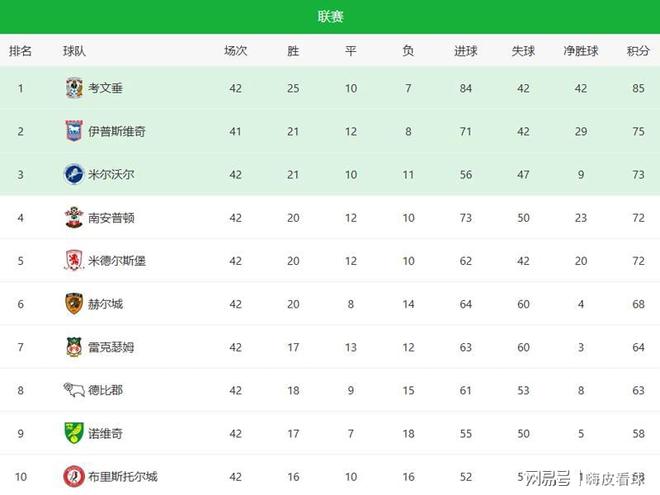This screenshot has width=660, height=495.
Task: Select the 联赛 tab header
Action: (x=331, y=16)
